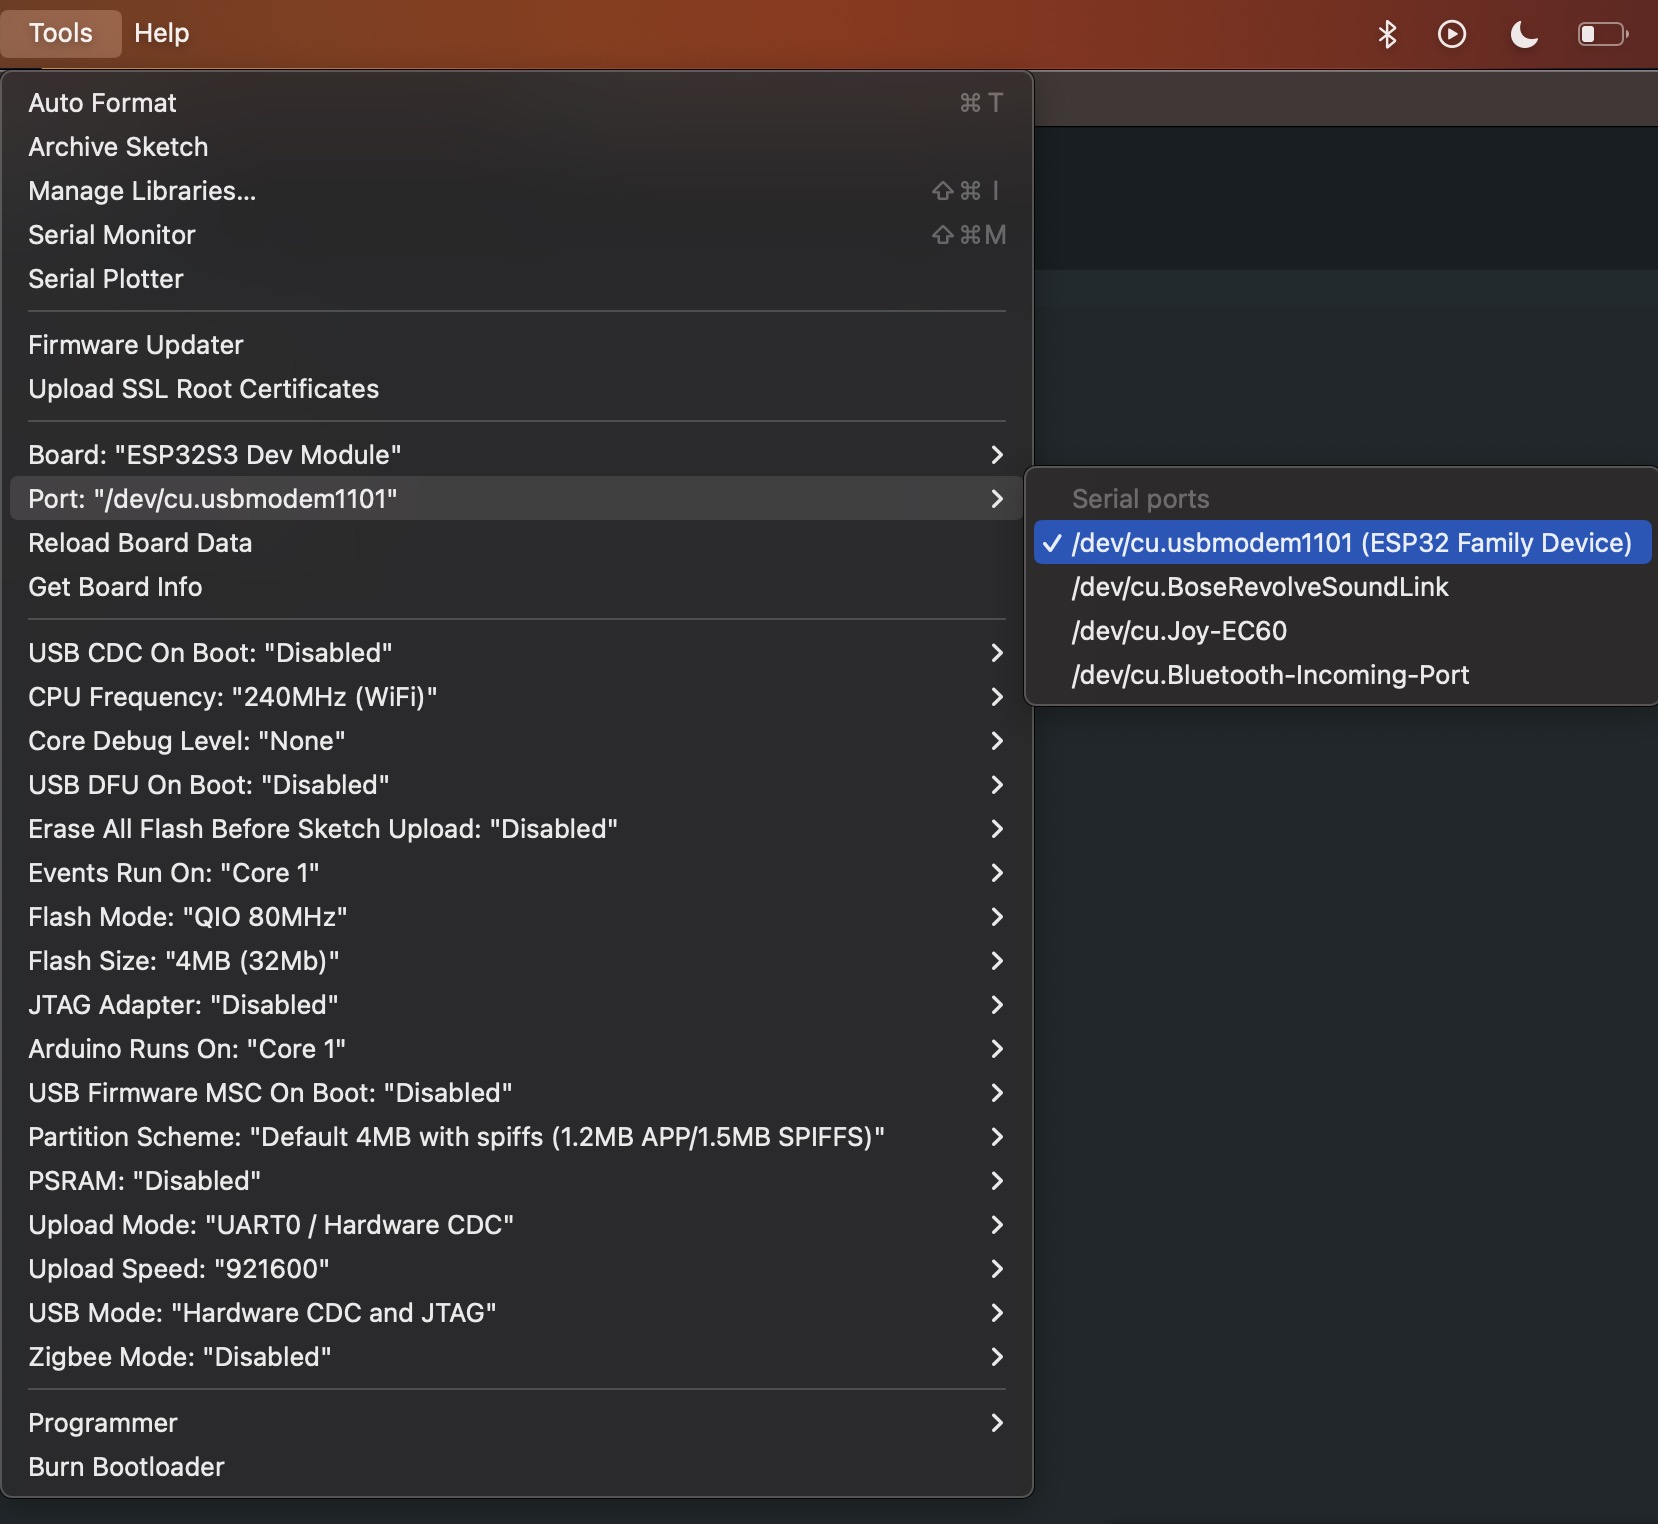
Task: Select Archive Sketch menu entry
Action: click(x=517, y=147)
